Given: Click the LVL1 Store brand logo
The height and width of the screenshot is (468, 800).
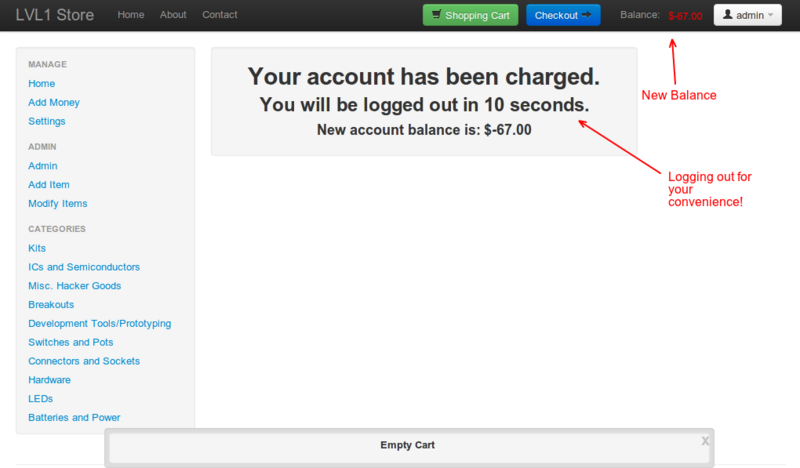Looking at the screenshot, I should tap(55, 15).
